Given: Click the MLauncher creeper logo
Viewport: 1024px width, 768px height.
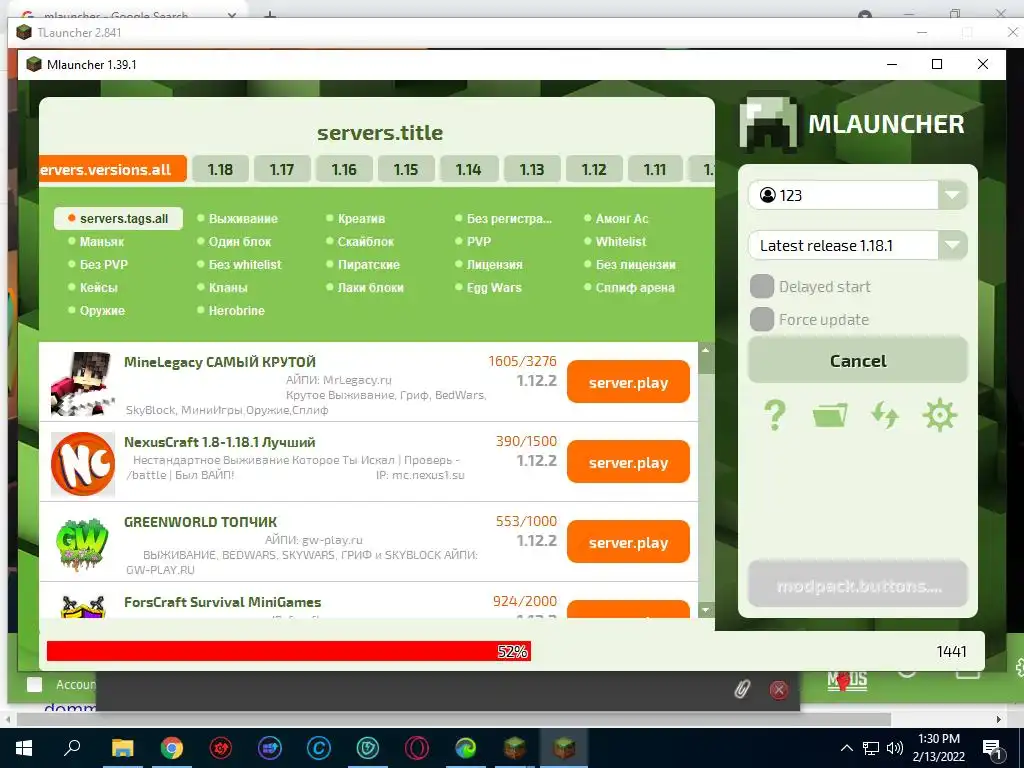Looking at the screenshot, I should click(x=768, y=123).
